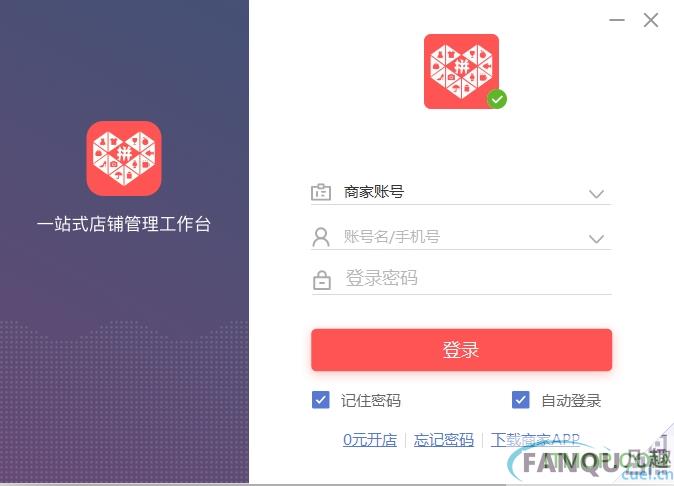Click the ID card icon beside 商家账号
674x486 pixels.
click(x=321, y=192)
